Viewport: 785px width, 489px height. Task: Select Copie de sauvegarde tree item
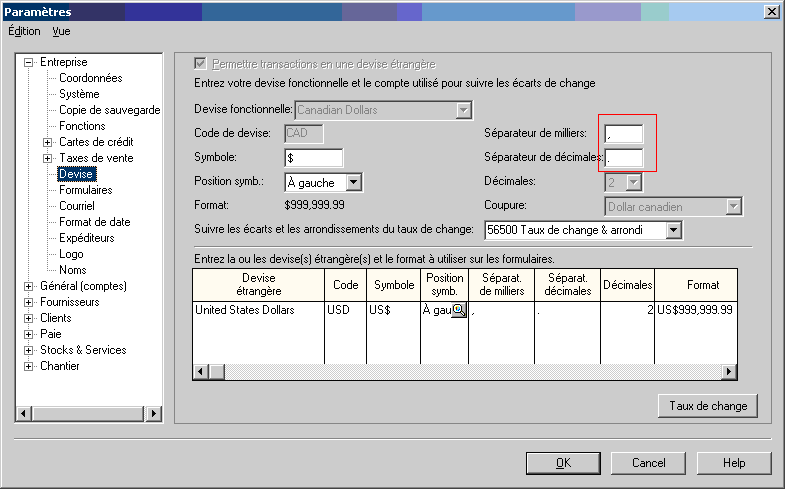109,110
